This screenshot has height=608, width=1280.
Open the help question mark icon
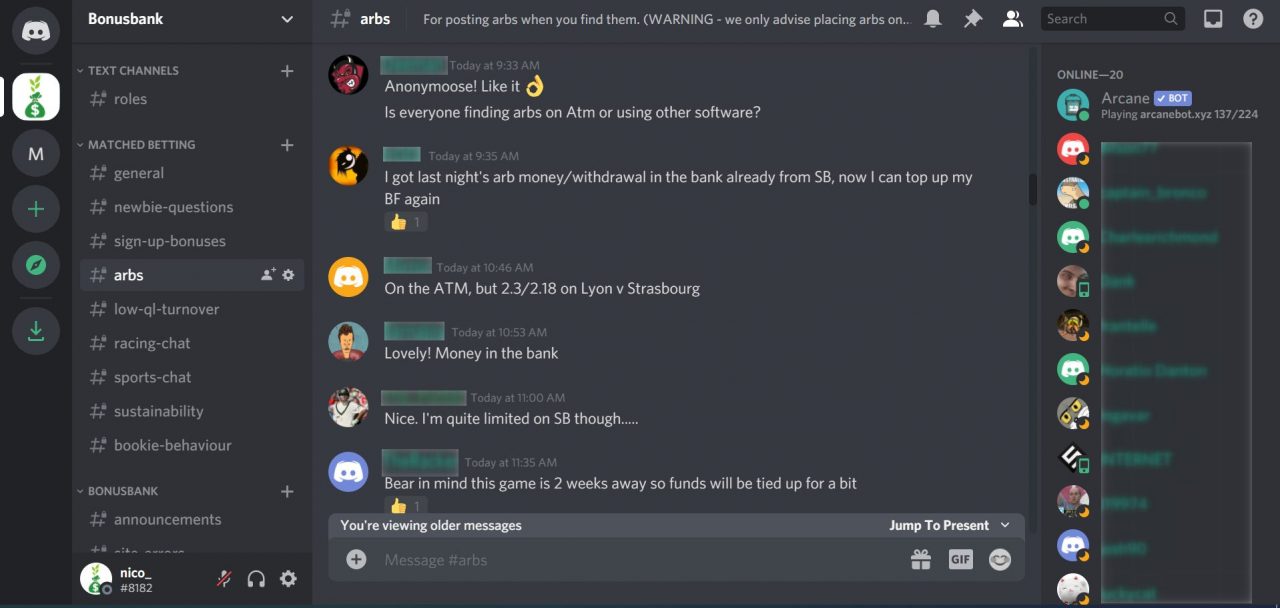coord(1253,19)
